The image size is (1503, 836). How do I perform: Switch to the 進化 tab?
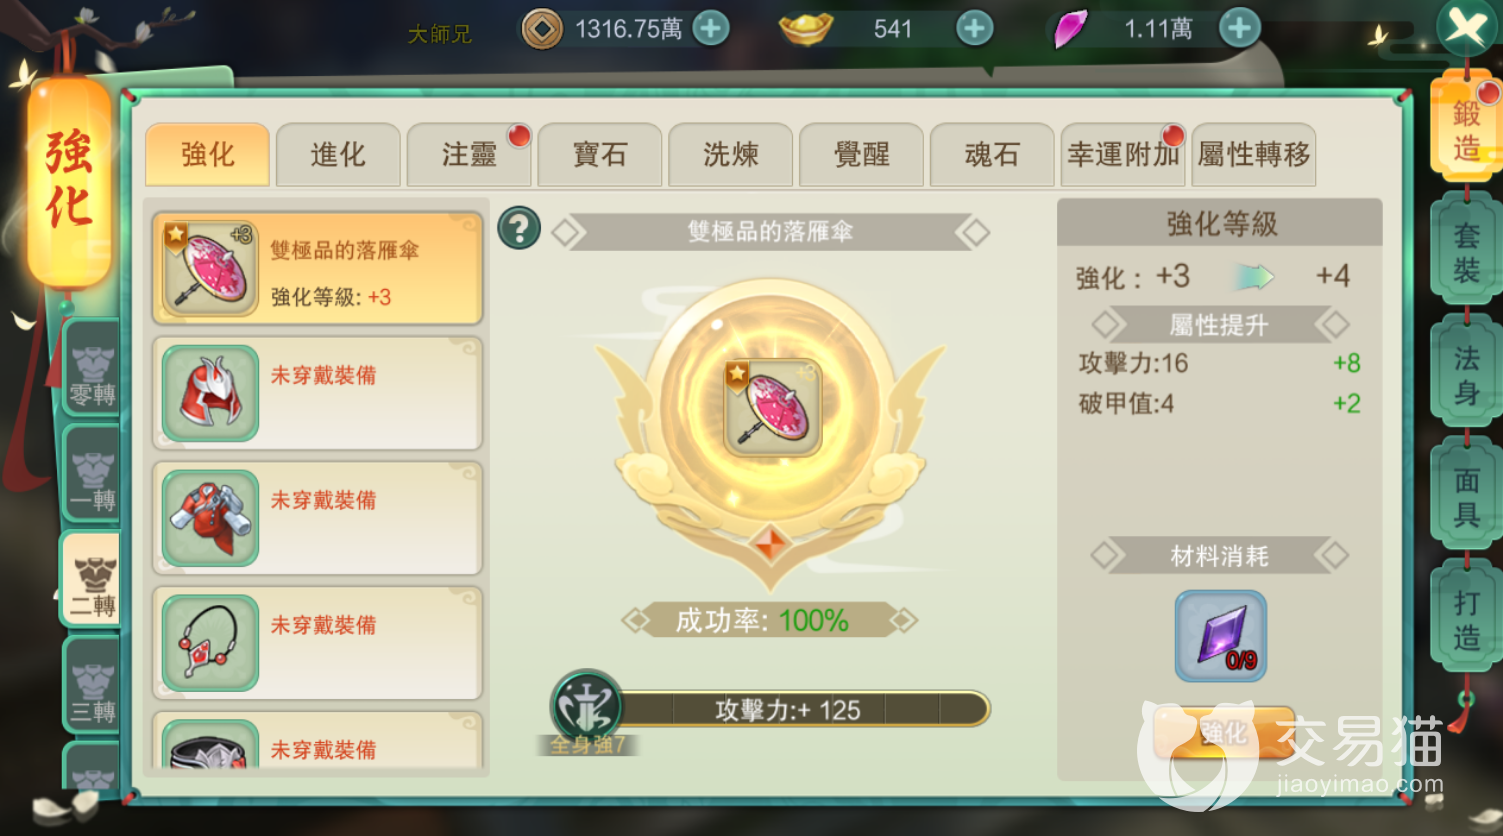pos(338,155)
